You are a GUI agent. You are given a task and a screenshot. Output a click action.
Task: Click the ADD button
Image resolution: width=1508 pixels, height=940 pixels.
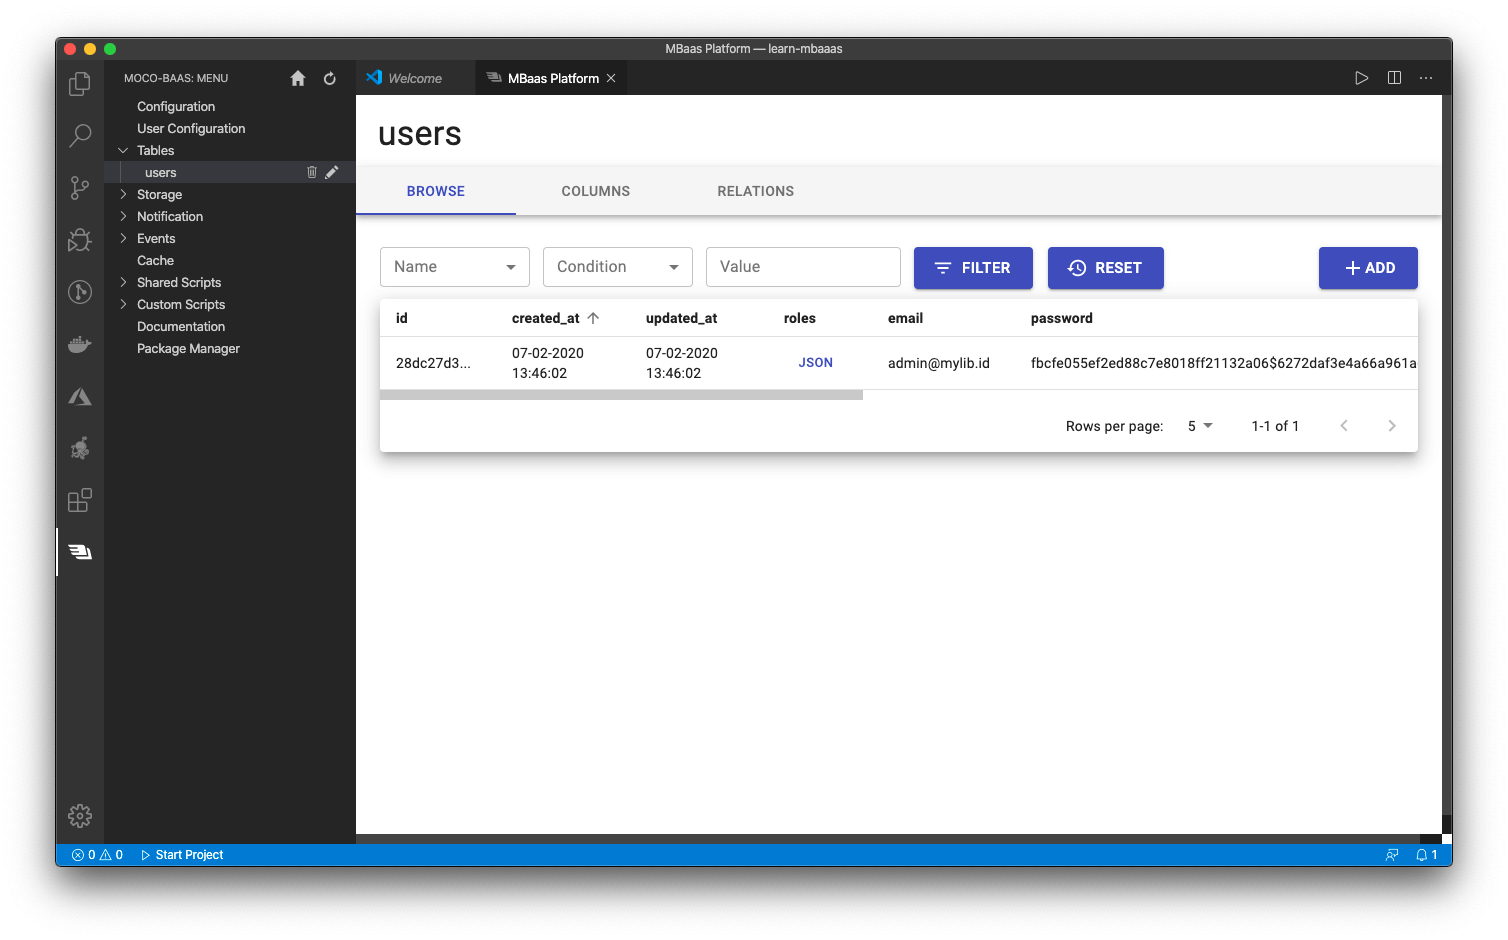pyautogui.click(x=1368, y=268)
